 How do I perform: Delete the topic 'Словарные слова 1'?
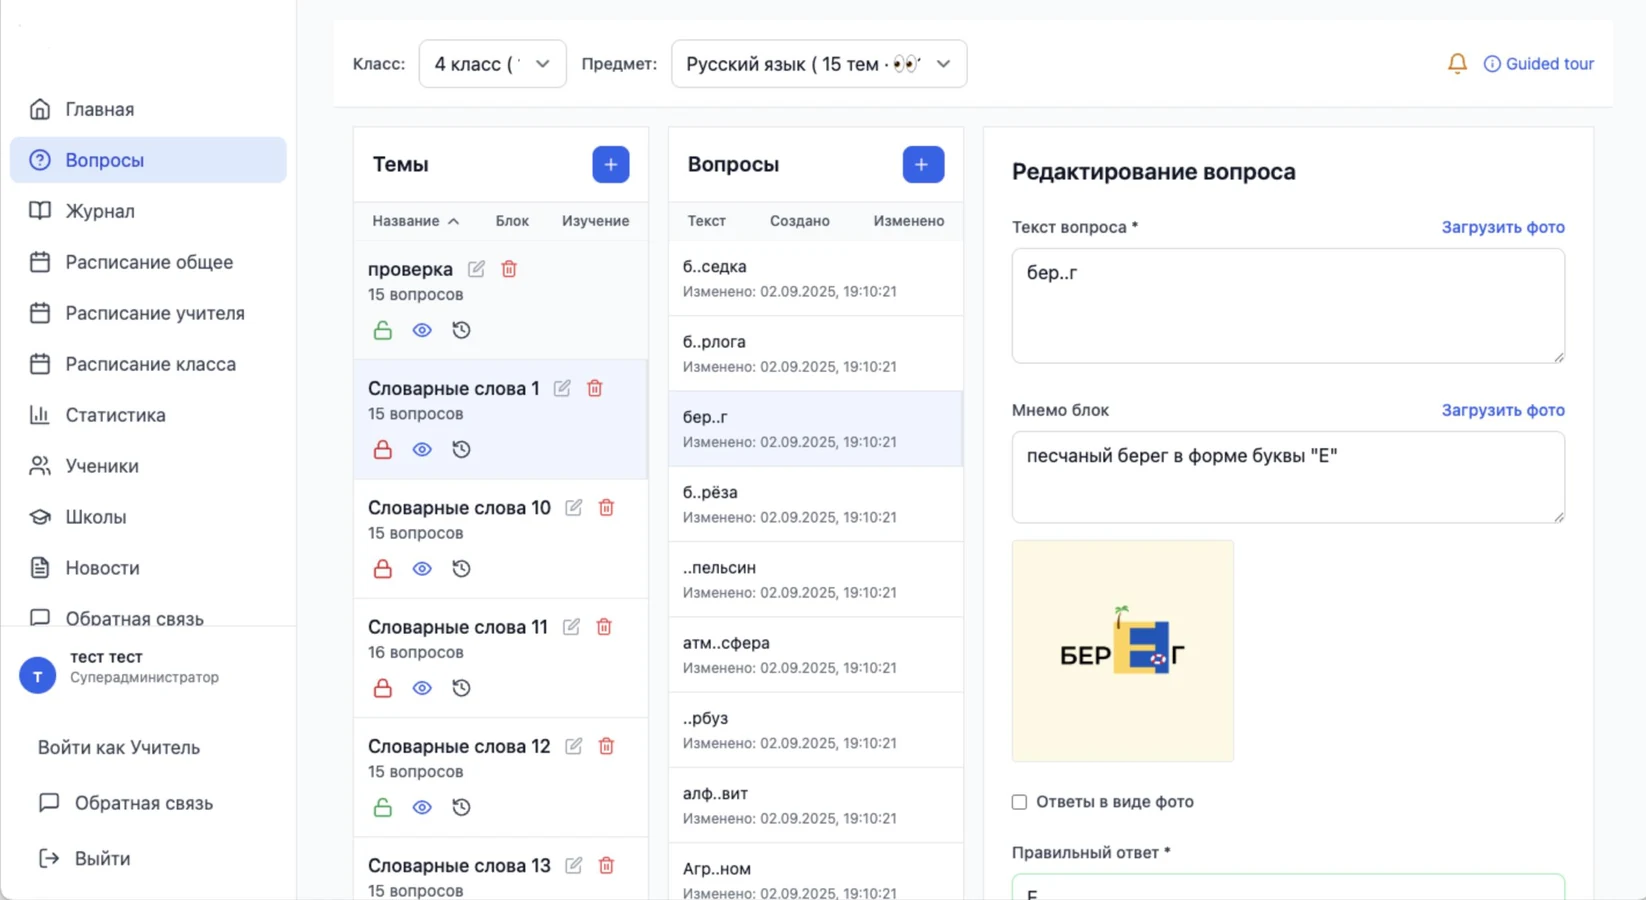pos(595,388)
